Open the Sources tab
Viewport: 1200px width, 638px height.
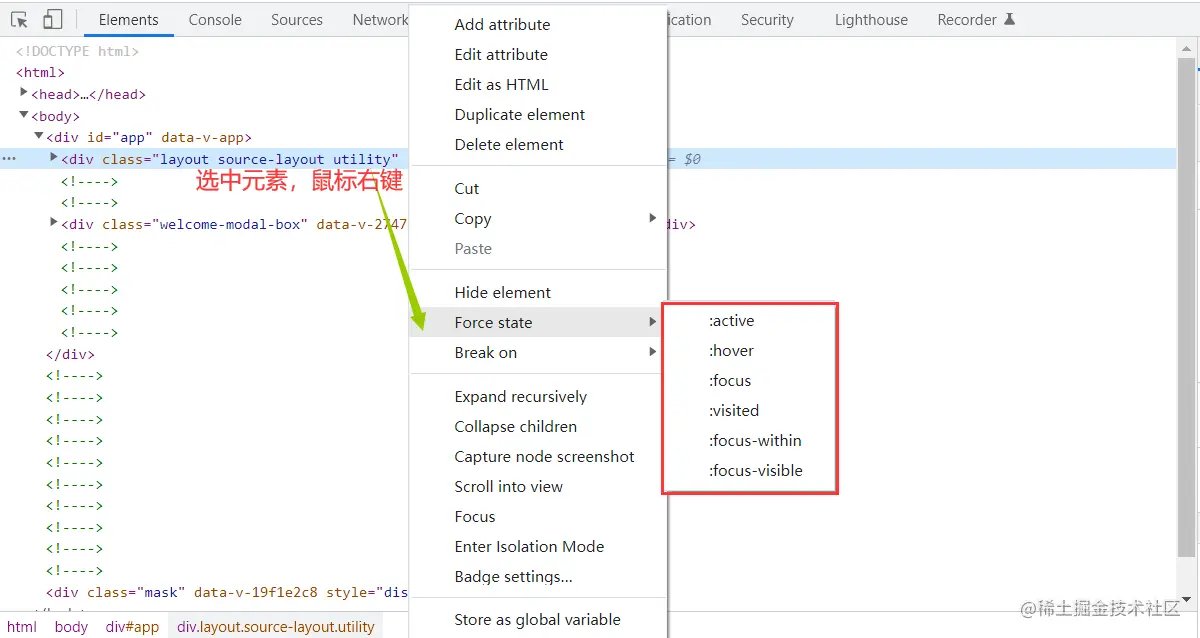click(x=297, y=20)
